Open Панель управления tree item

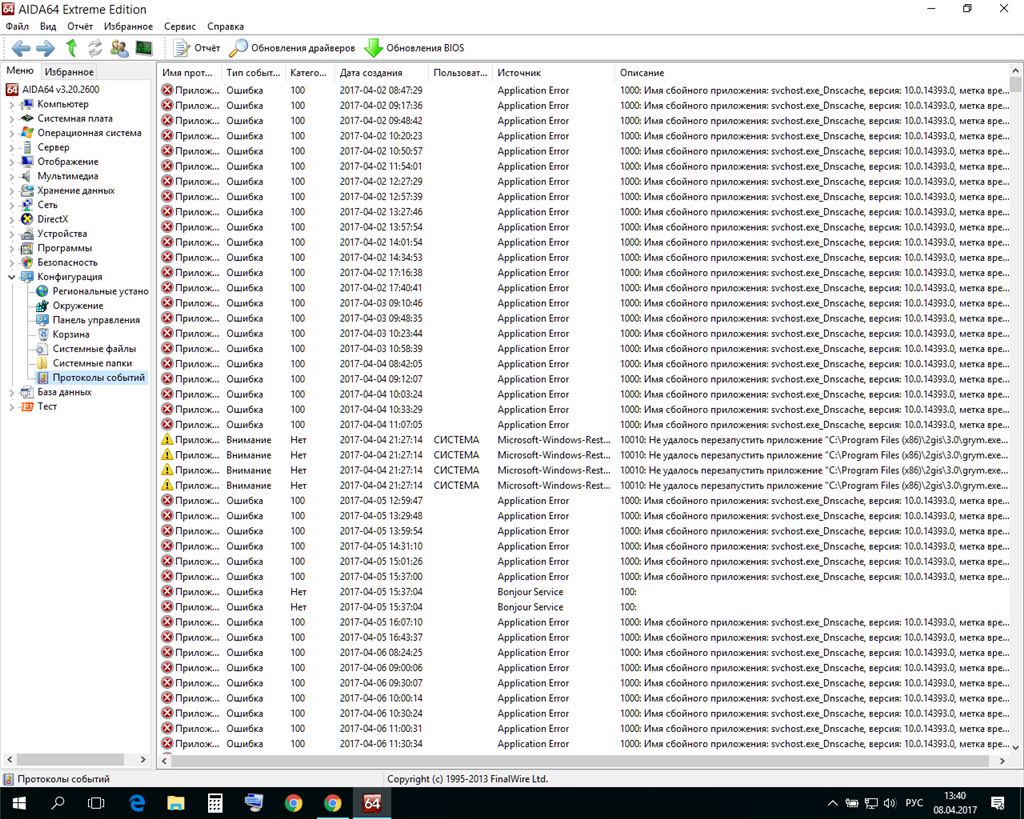coord(96,319)
